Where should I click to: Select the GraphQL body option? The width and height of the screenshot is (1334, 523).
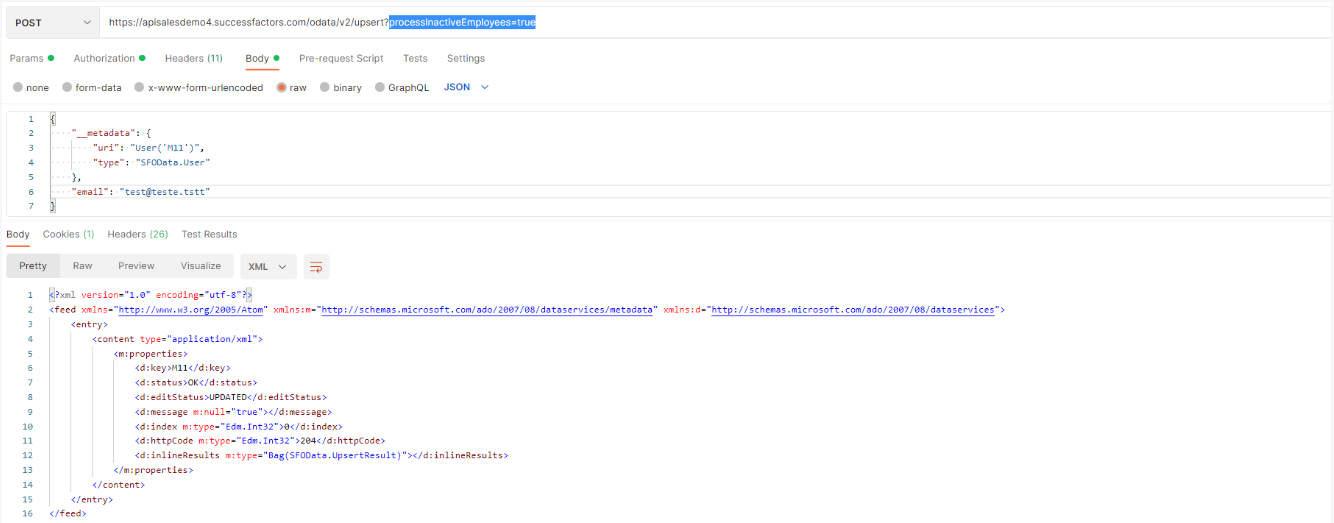point(402,88)
